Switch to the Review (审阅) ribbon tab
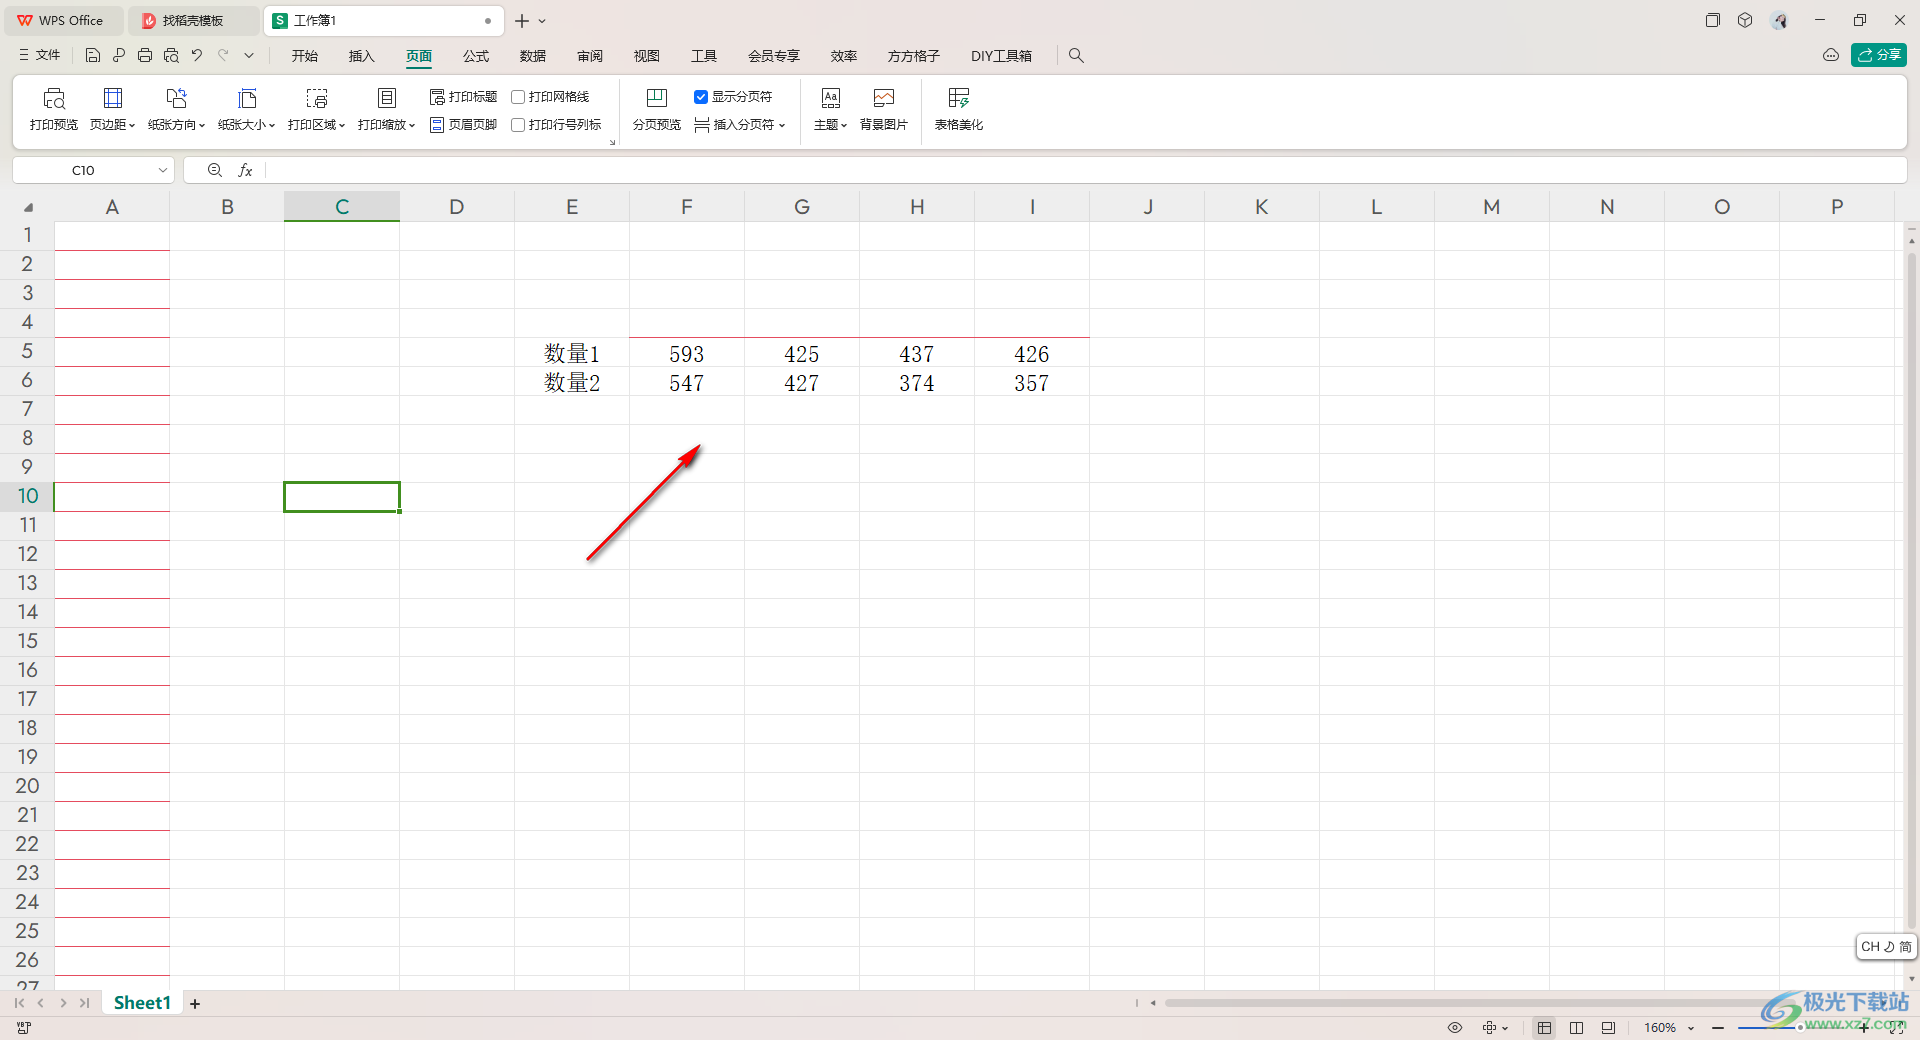Viewport: 1920px width, 1040px height. 590,56
